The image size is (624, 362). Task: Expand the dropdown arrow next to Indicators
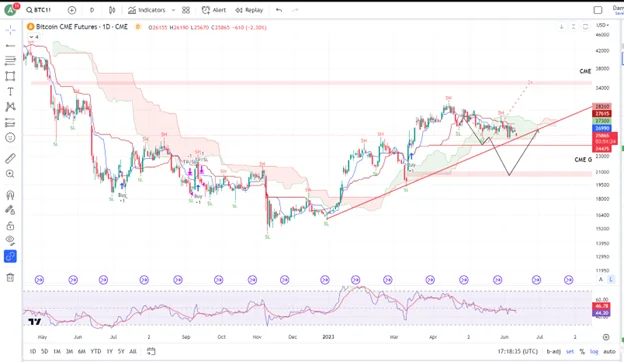pyautogui.click(x=174, y=10)
